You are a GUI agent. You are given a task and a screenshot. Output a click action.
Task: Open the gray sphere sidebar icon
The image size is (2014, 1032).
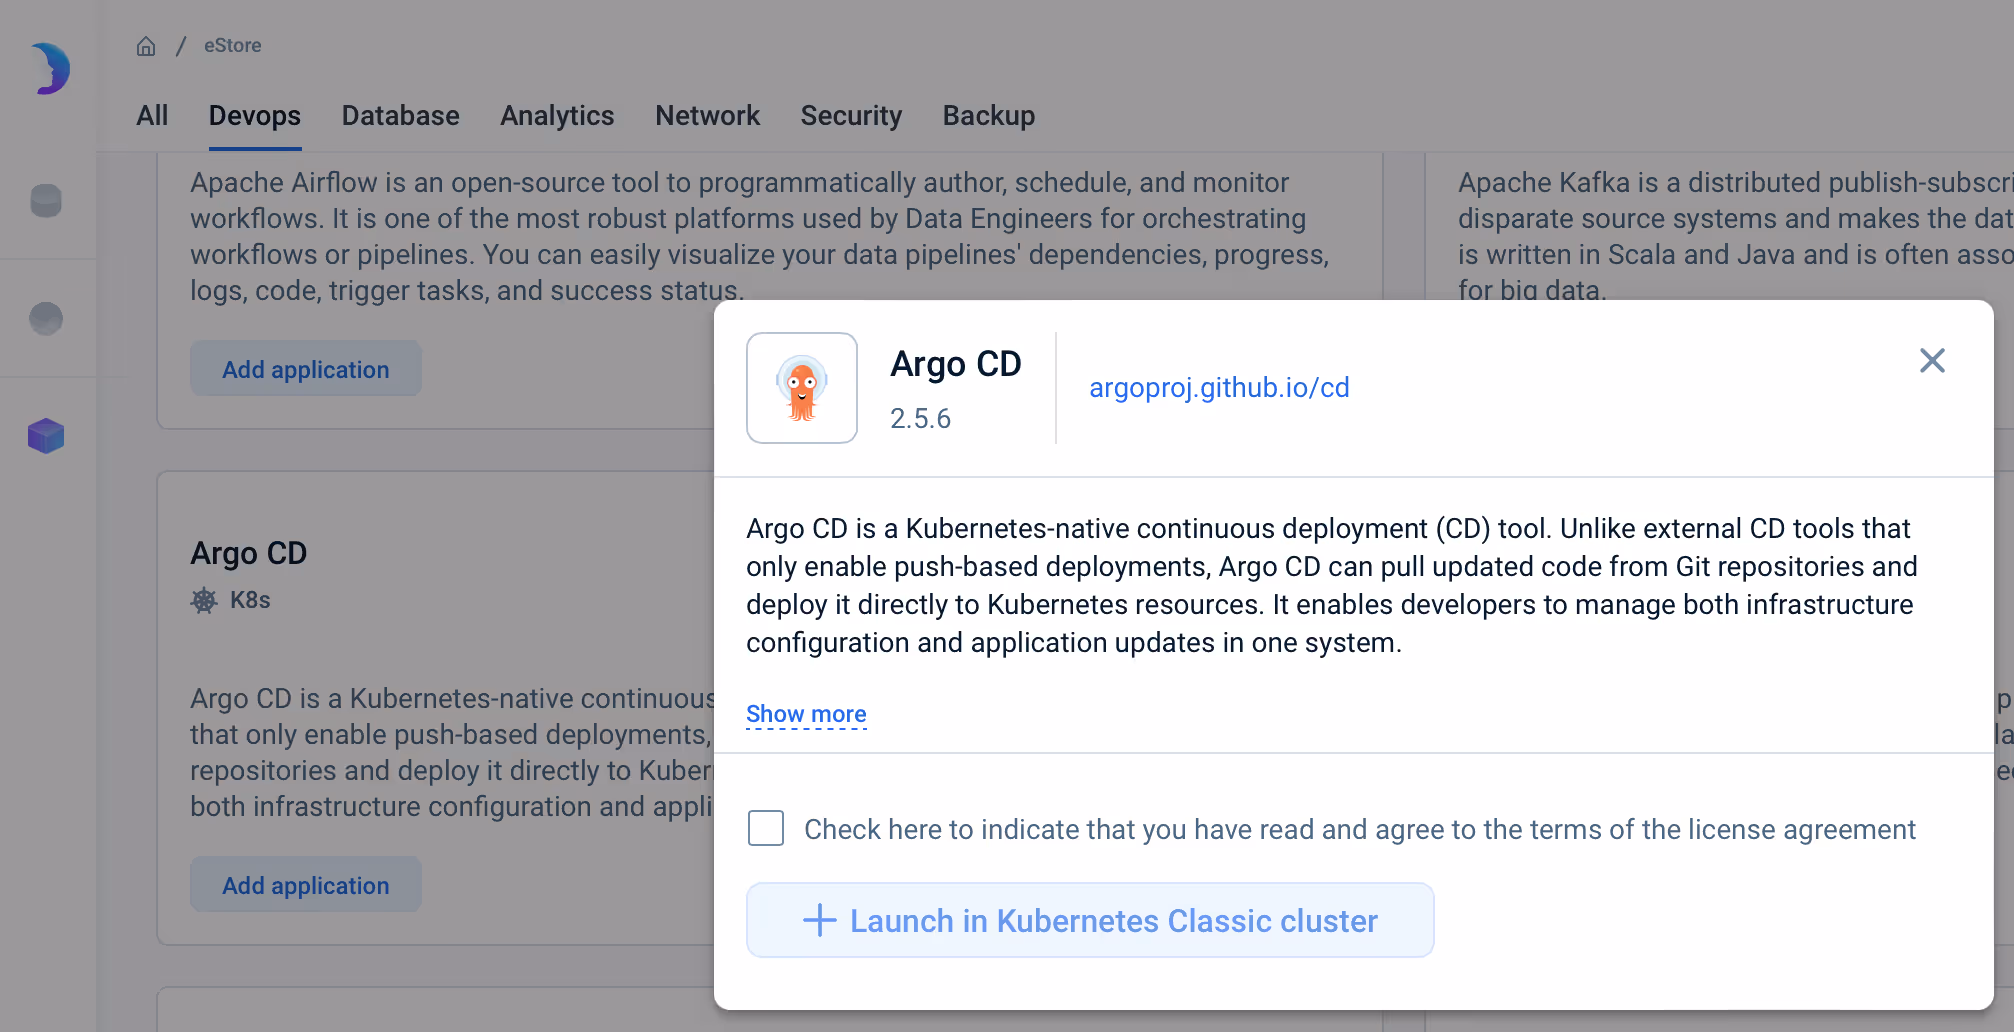[46, 319]
